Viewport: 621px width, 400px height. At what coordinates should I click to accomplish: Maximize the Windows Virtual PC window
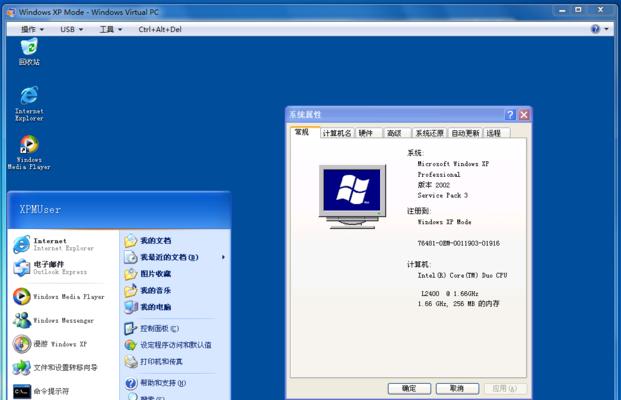(x=578, y=10)
